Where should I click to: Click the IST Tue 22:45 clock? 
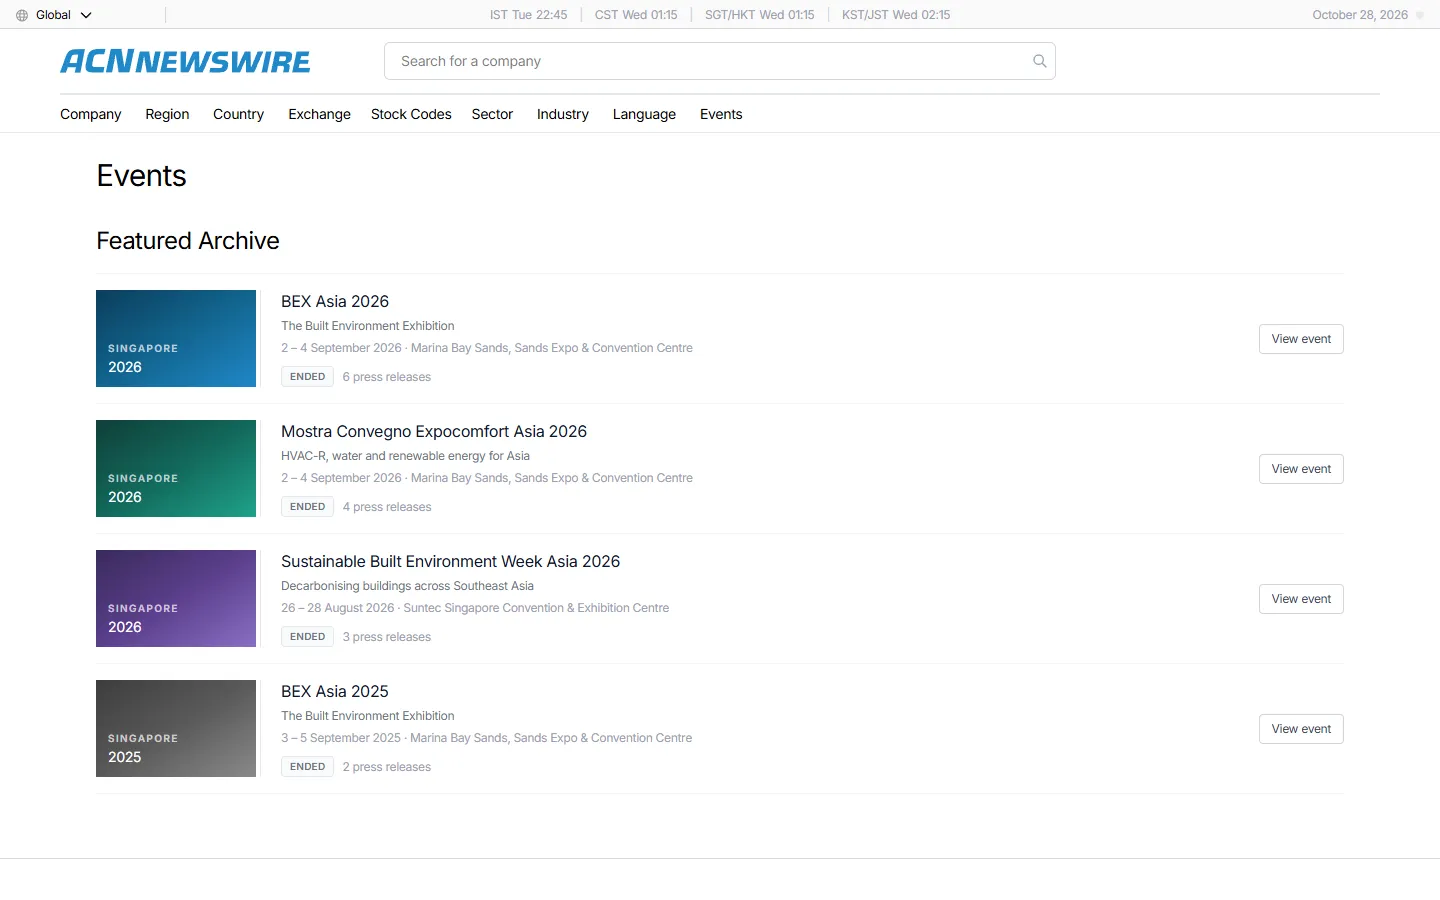coord(528,15)
